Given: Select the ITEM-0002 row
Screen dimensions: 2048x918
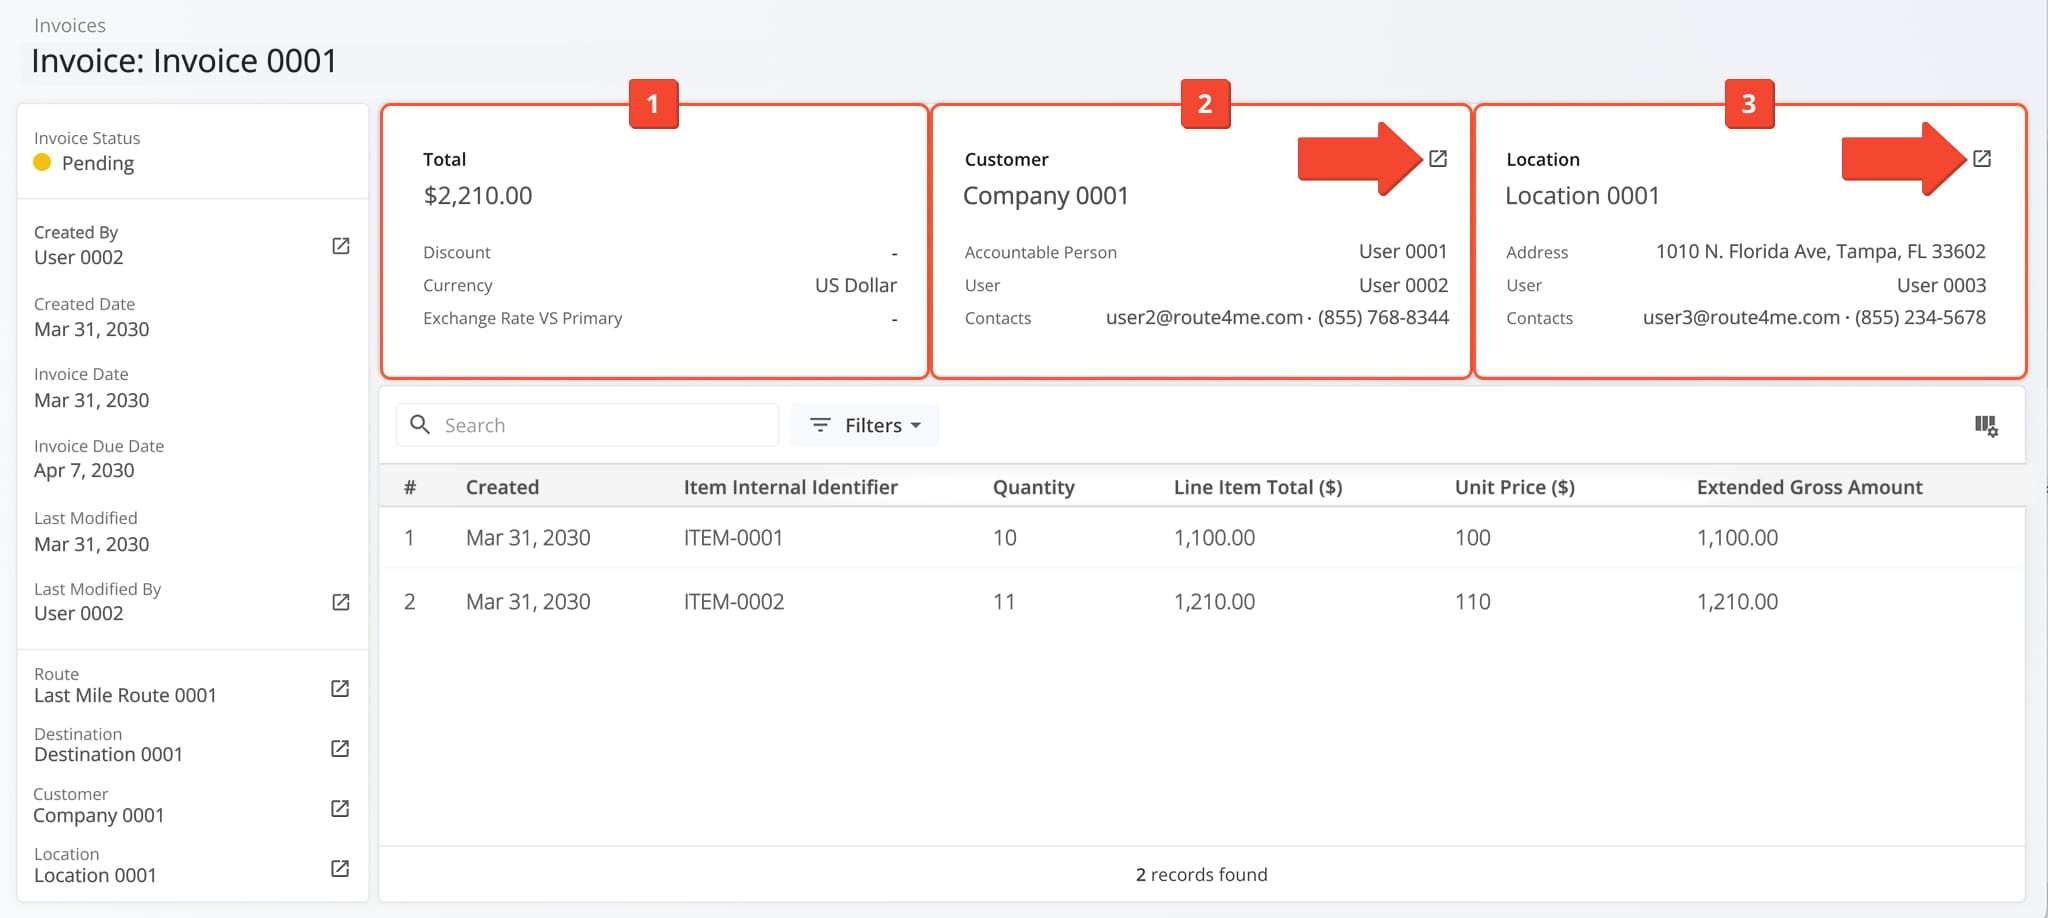Looking at the screenshot, I should pyautogui.click(x=733, y=602).
